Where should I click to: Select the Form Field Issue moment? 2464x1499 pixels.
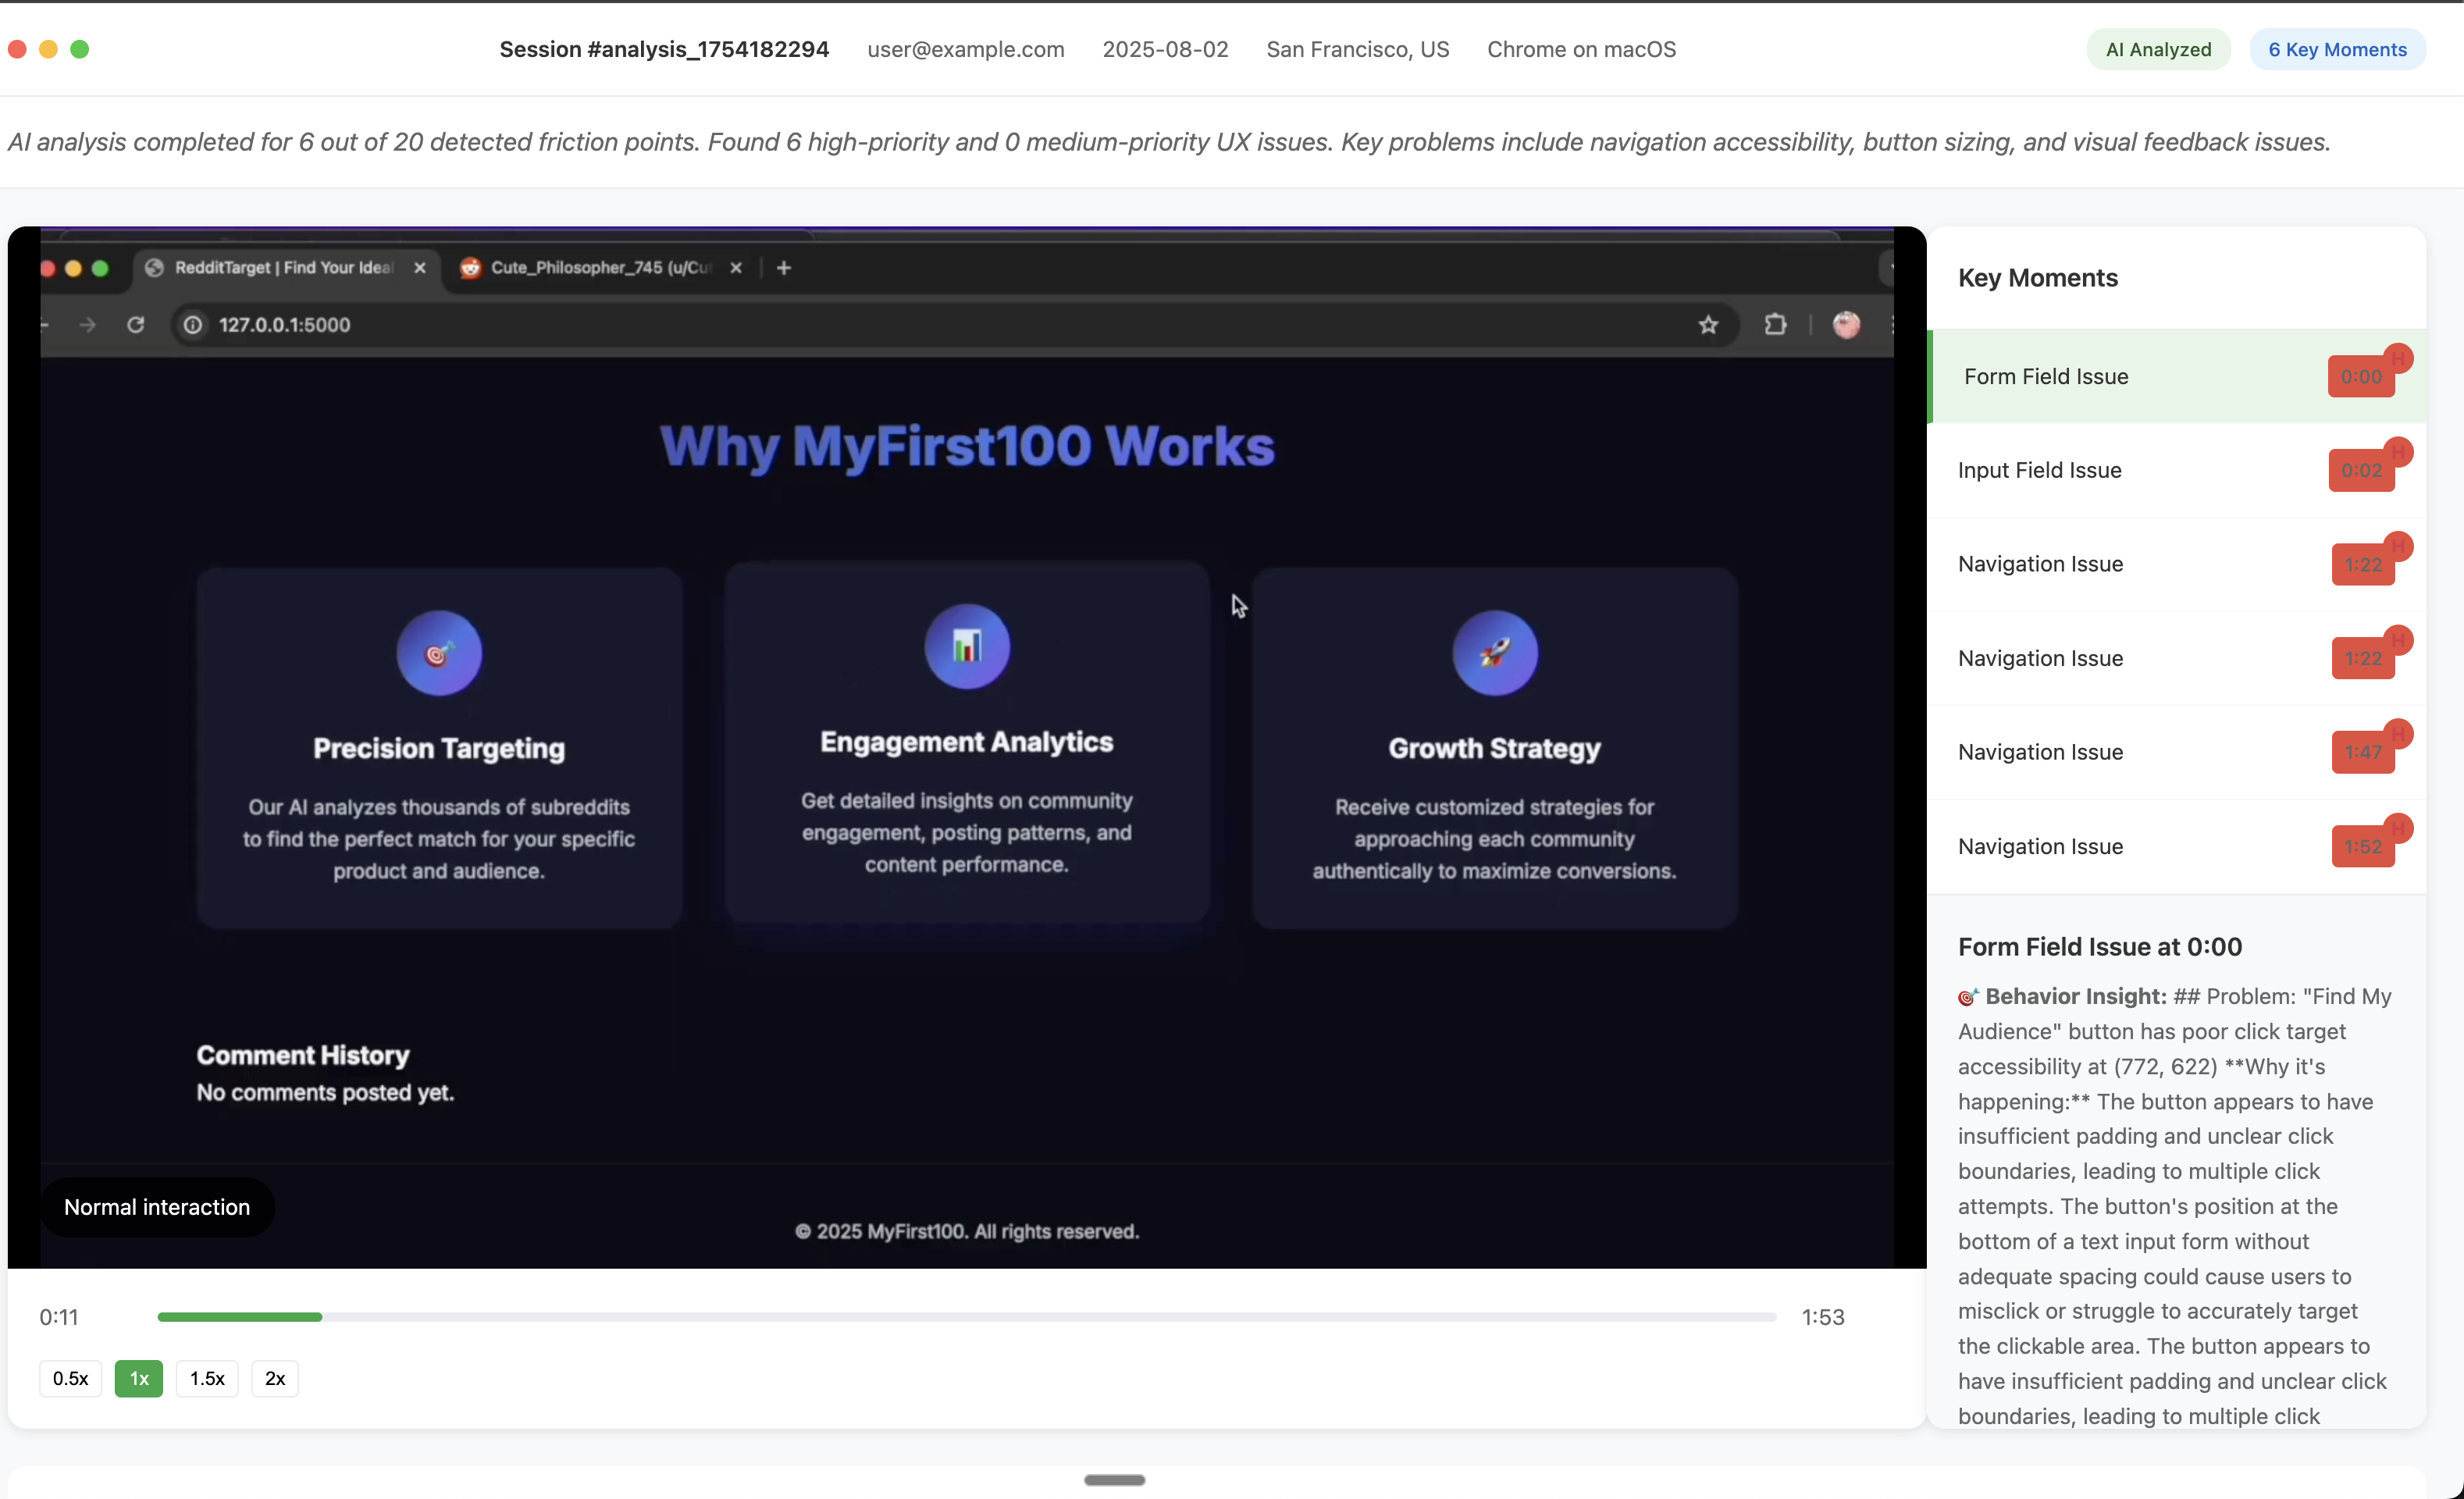click(2046, 376)
